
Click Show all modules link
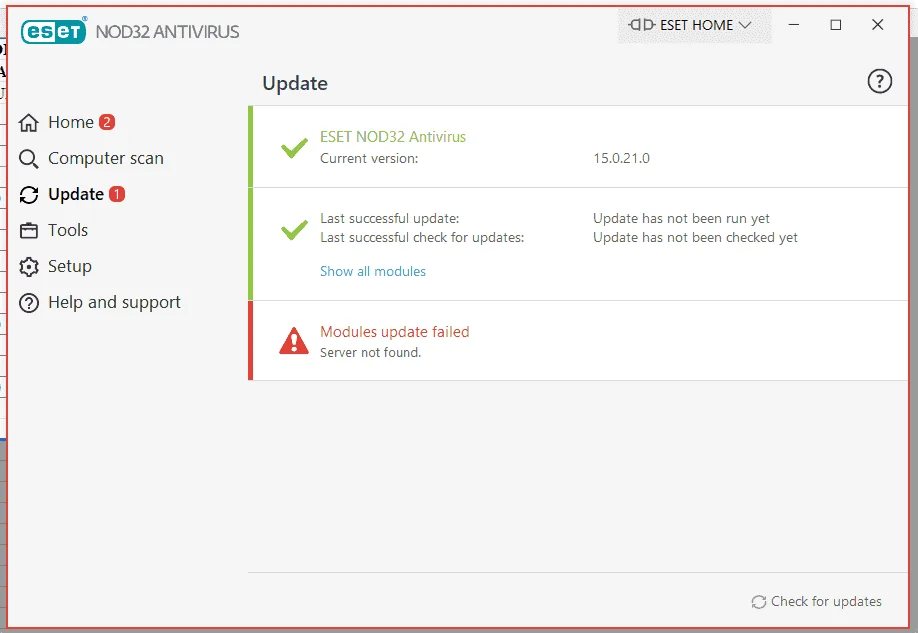(373, 271)
